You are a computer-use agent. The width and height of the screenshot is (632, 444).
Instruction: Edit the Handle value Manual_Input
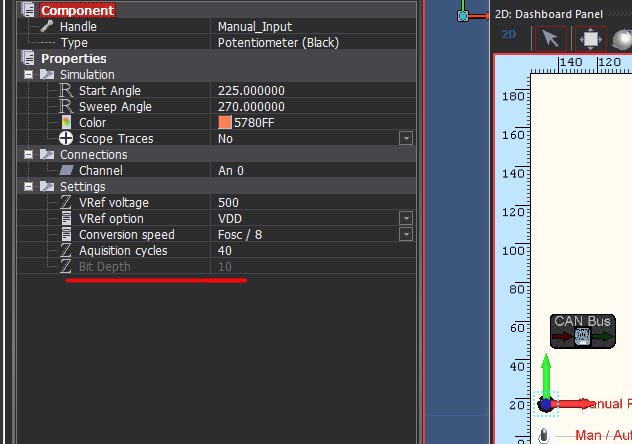click(255, 27)
